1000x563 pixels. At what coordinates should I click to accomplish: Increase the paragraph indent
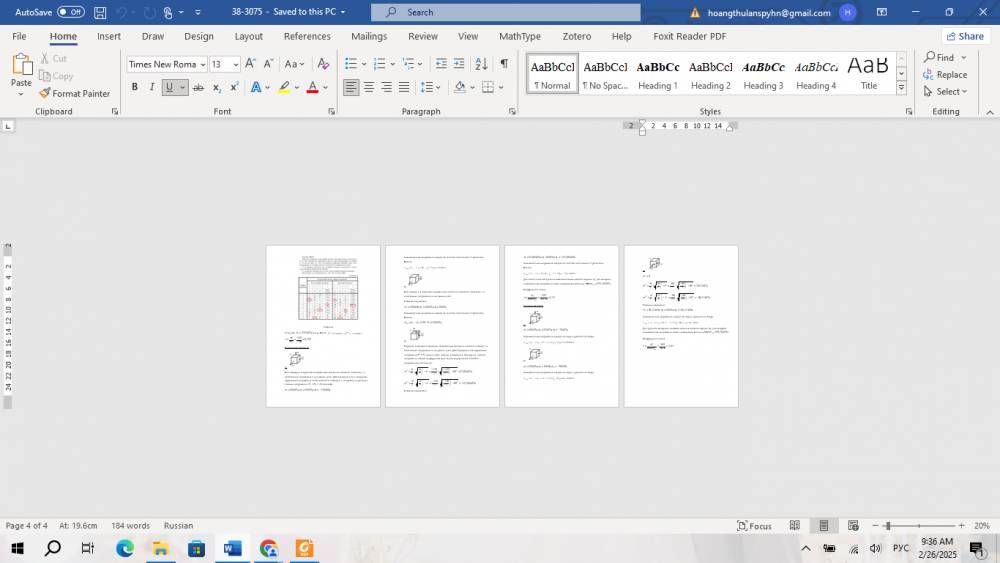pos(459,64)
